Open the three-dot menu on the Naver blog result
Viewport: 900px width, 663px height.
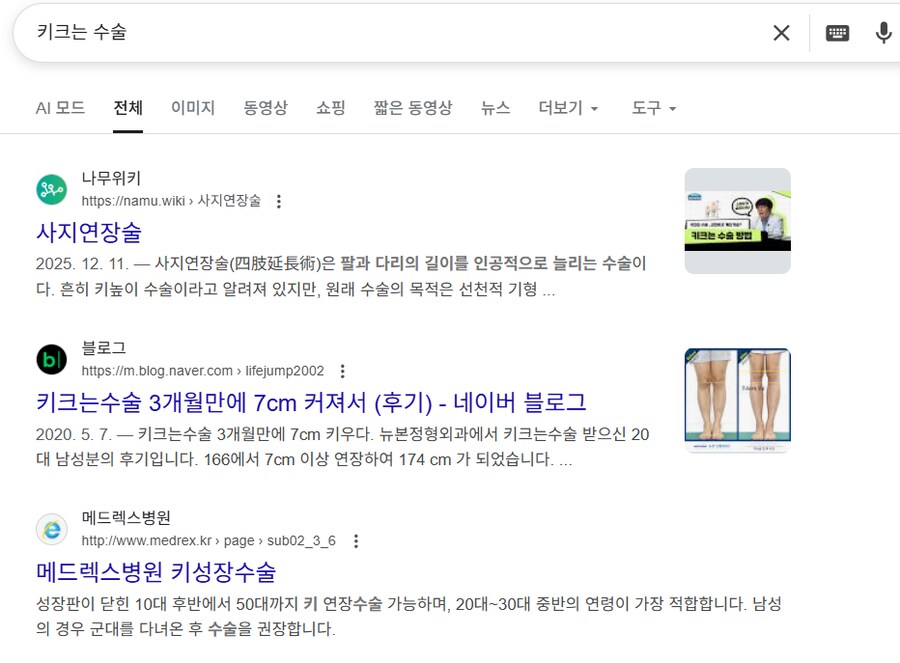pos(342,371)
